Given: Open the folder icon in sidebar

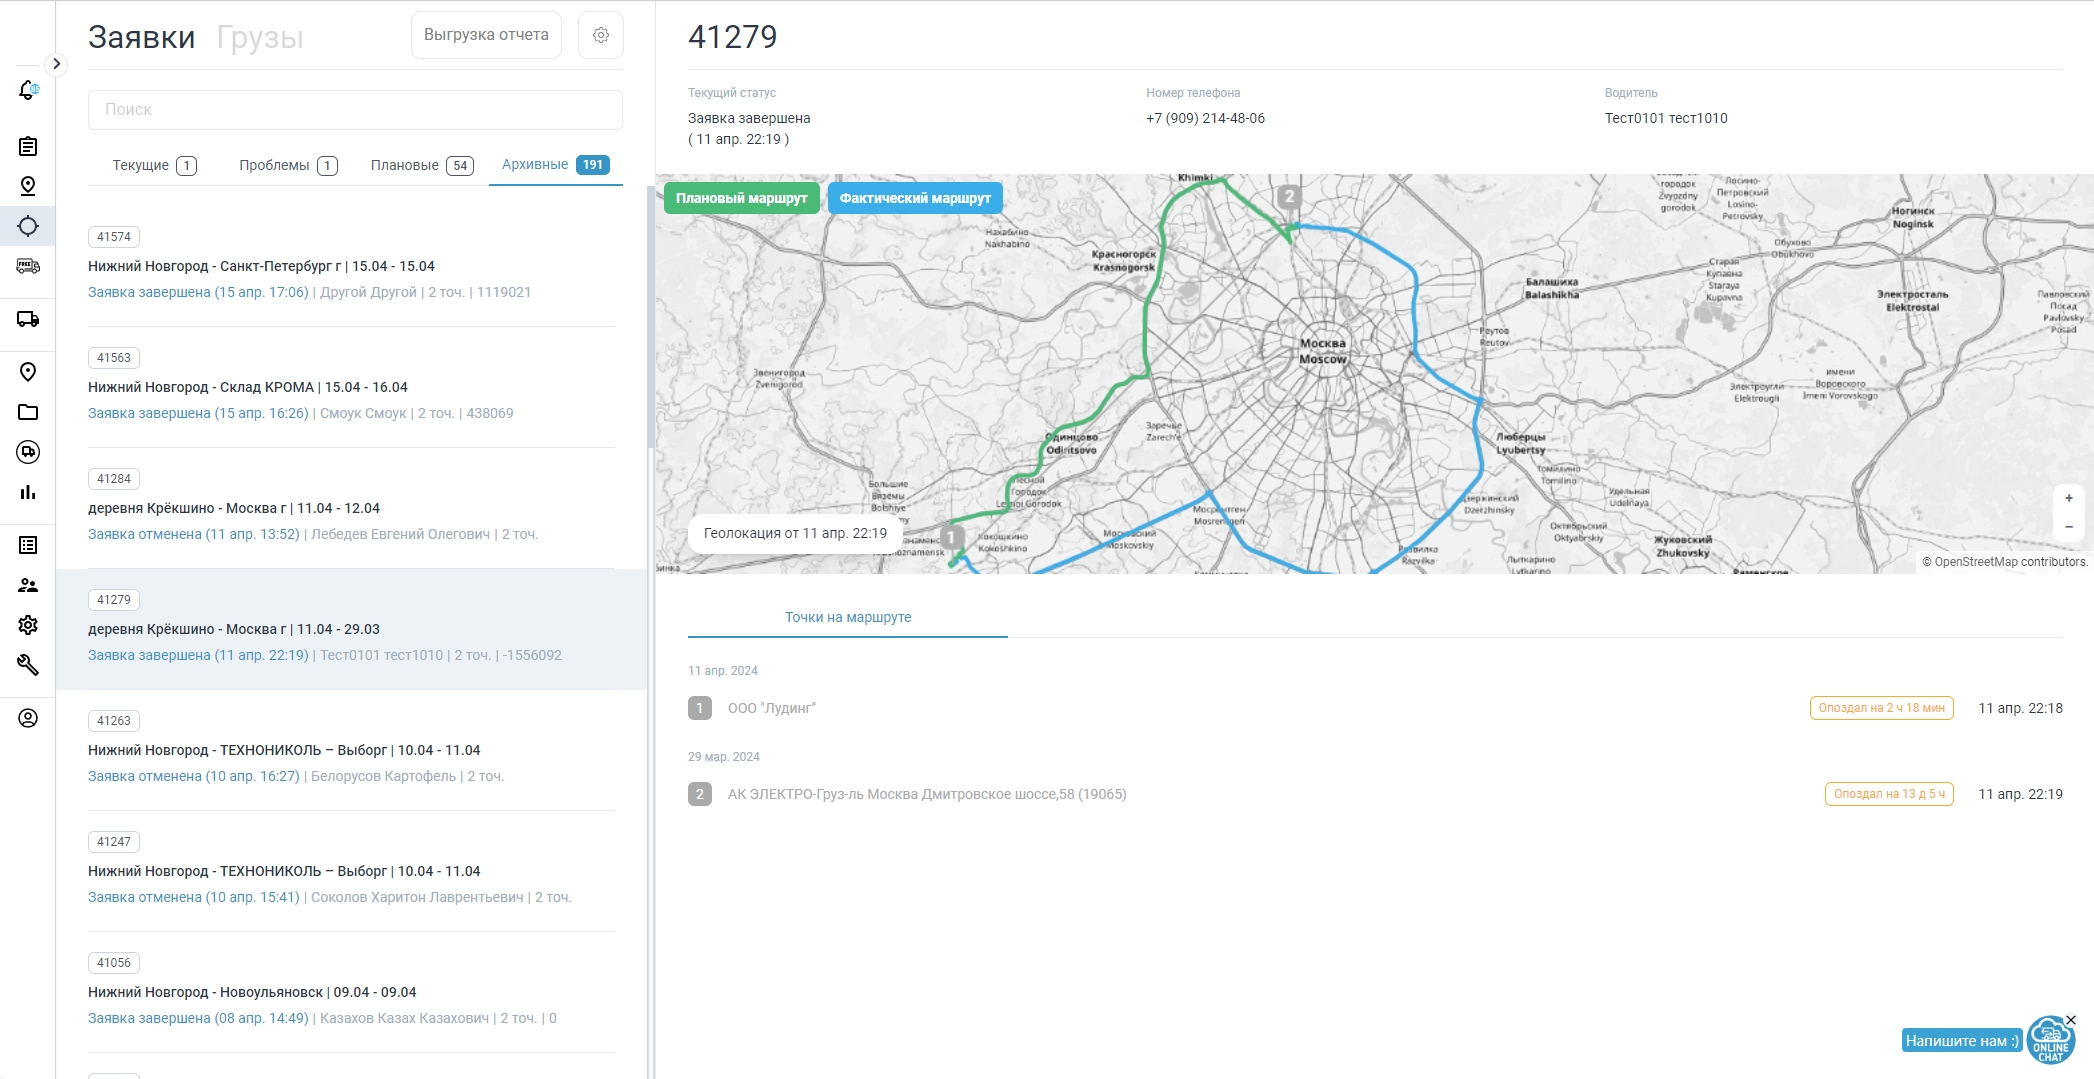Looking at the screenshot, I should click(28, 412).
